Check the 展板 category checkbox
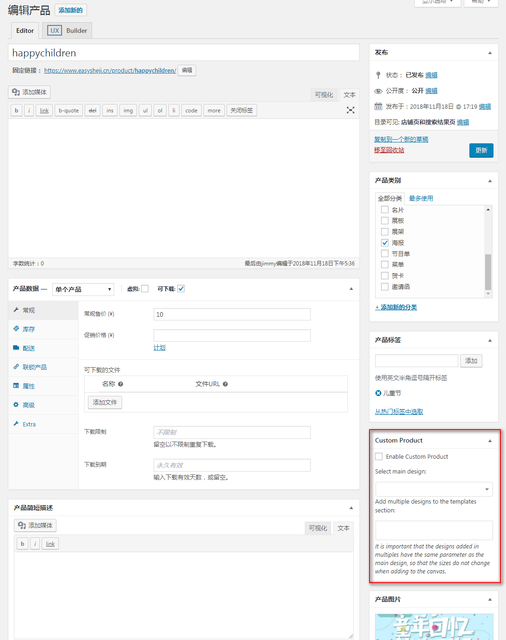This screenshot has height=640, width=506. [384, 221]
